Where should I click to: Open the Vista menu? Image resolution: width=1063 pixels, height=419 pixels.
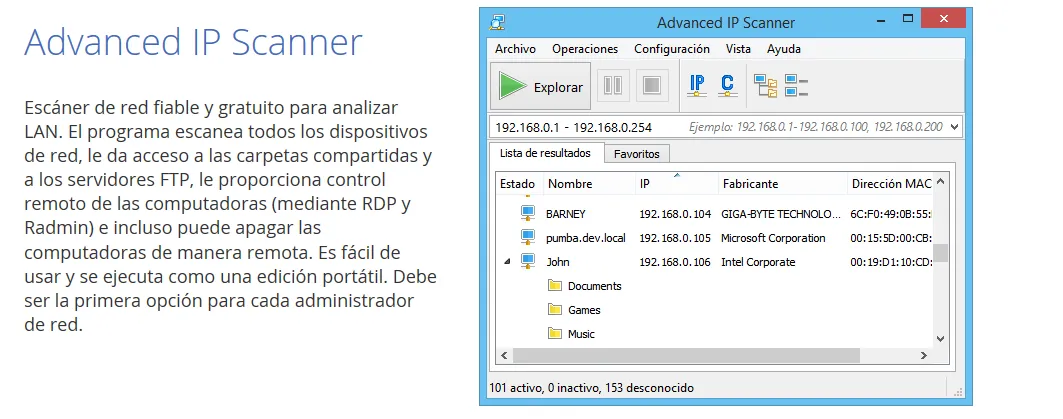[x=738, y=49]
